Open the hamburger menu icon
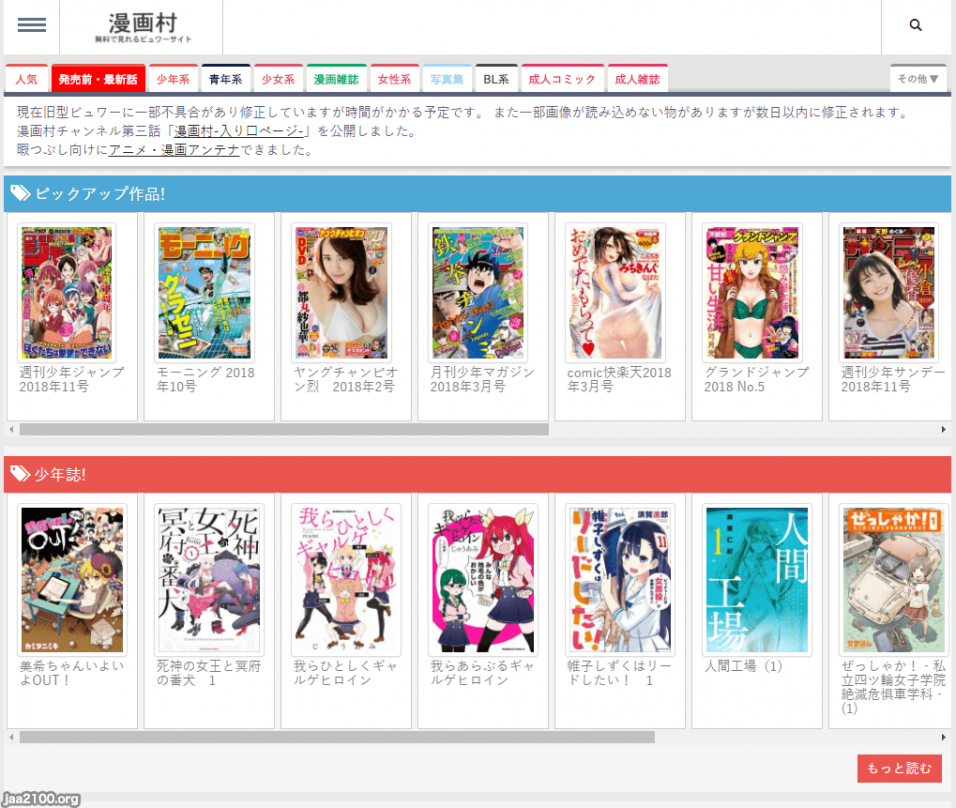 [32, 25]
